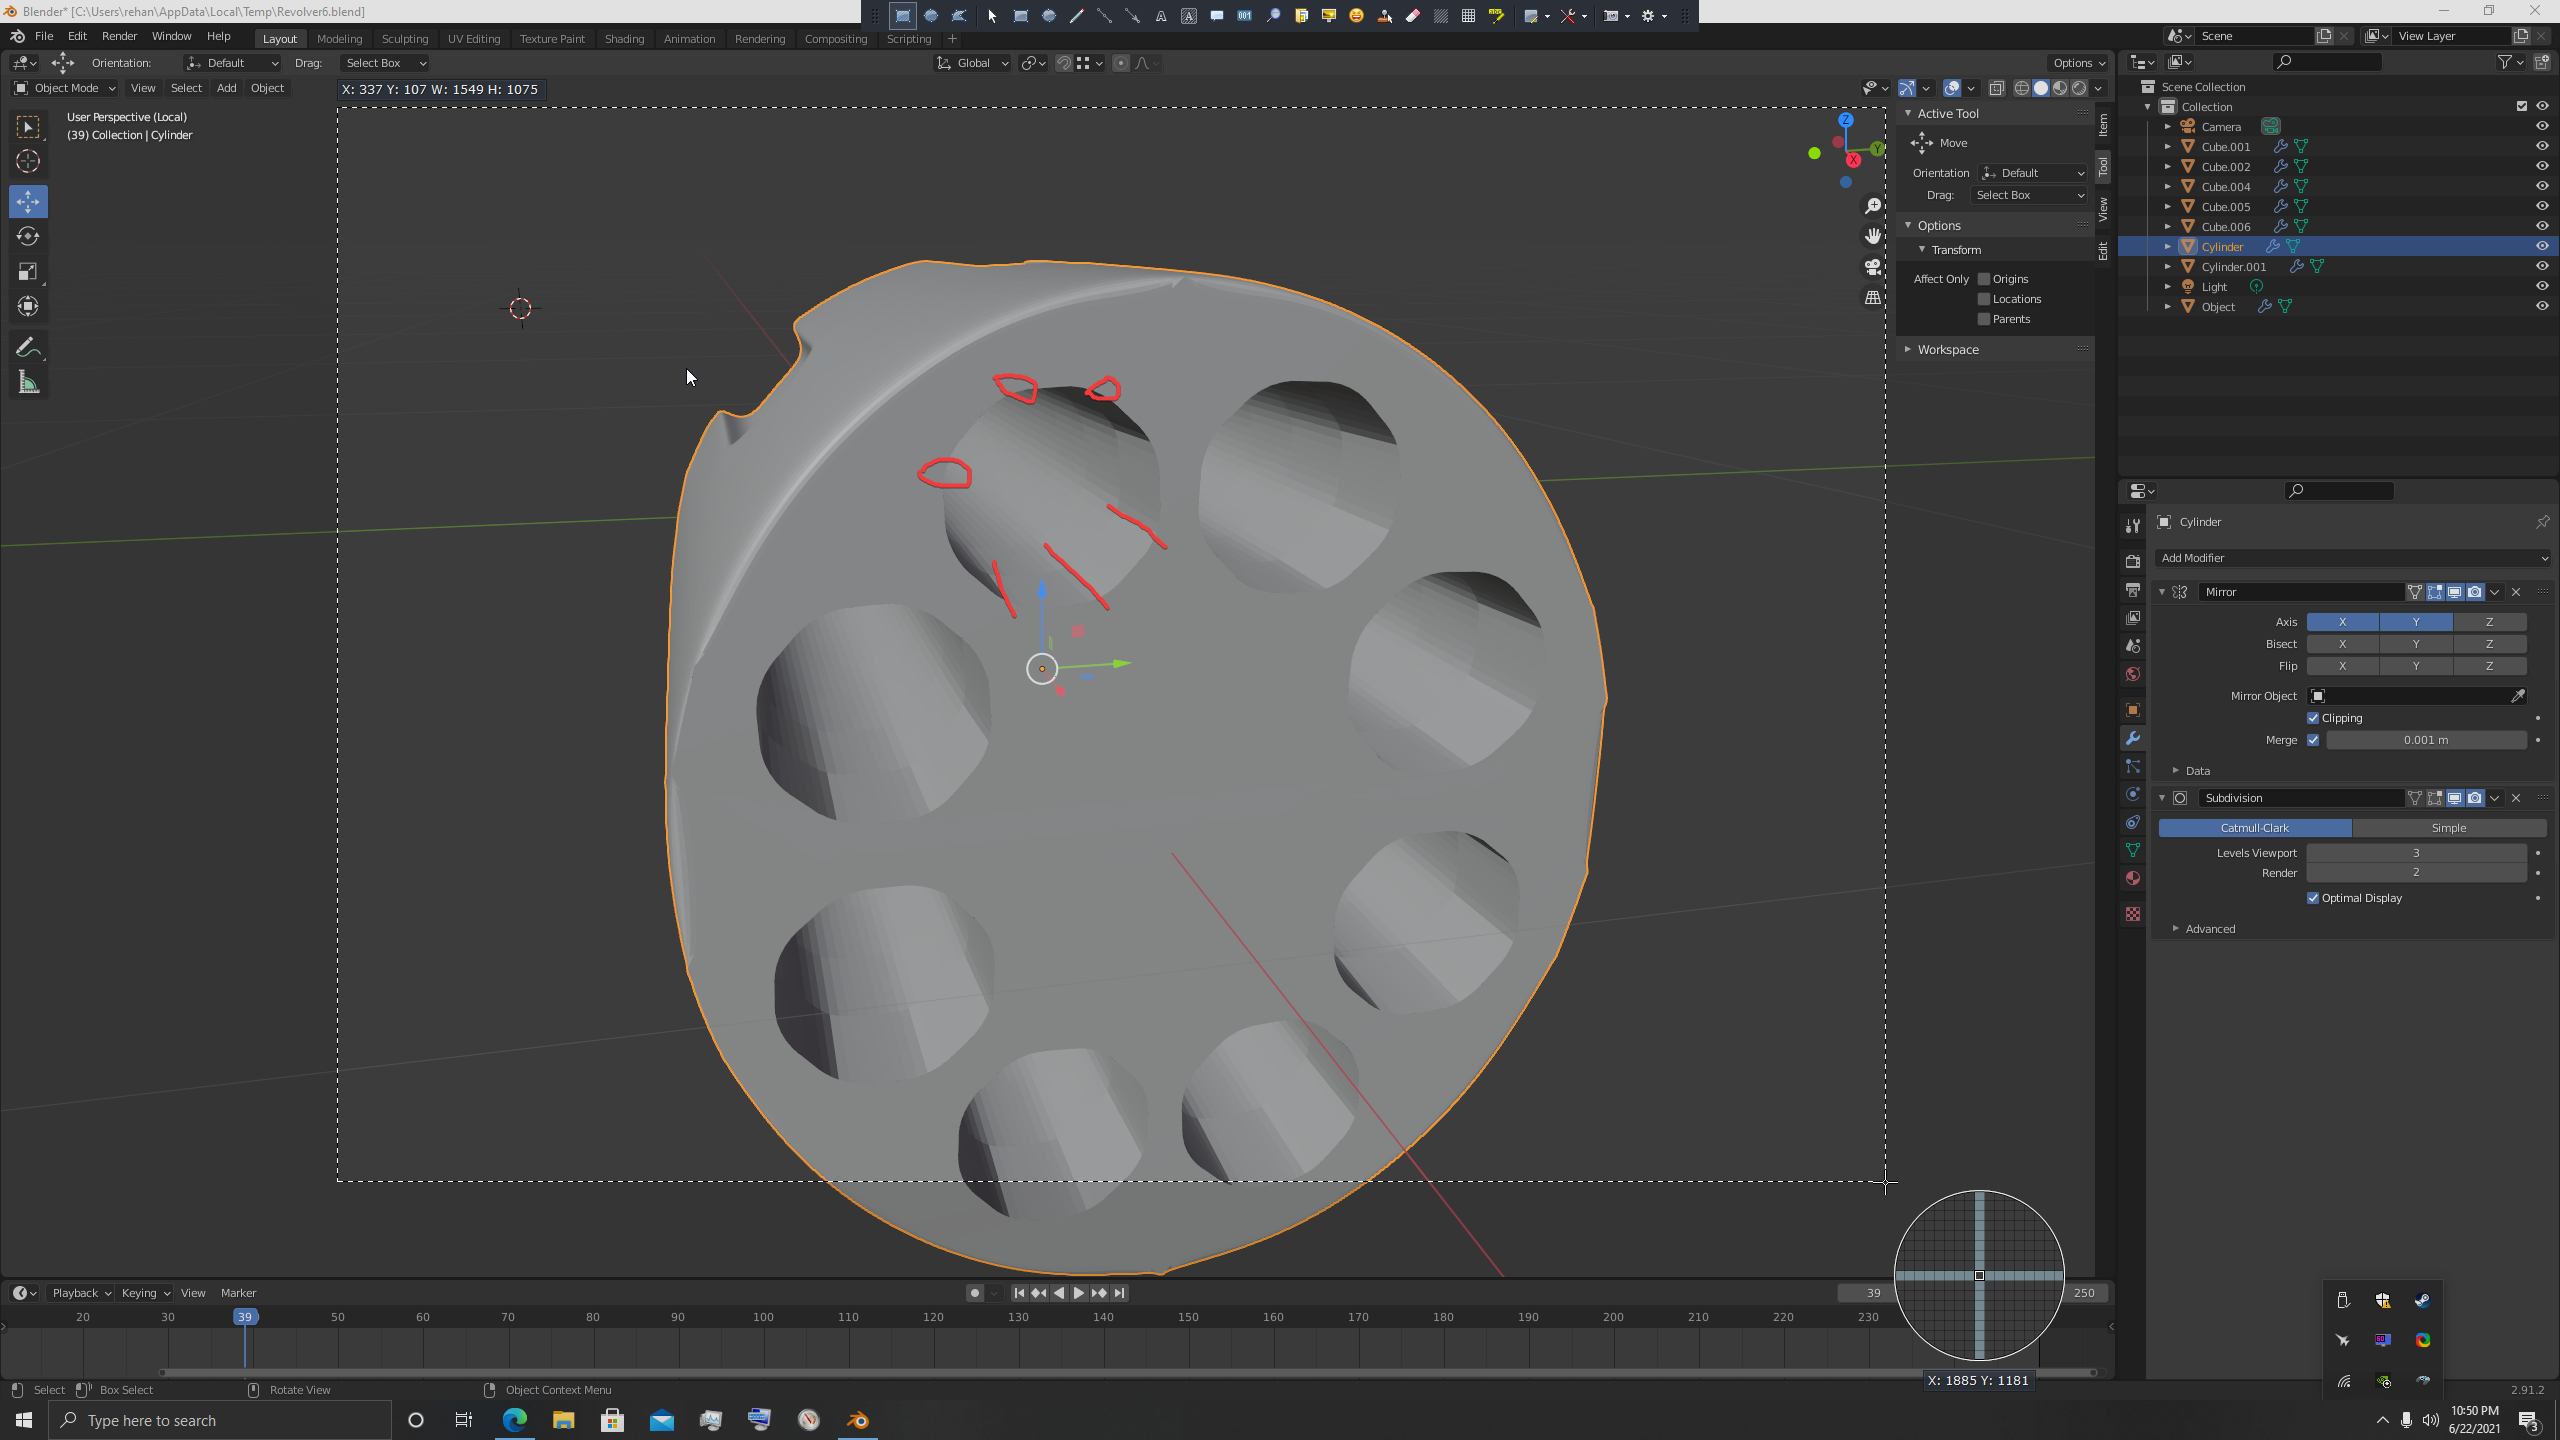
Task: Activate the Annotate pencil tool
Action: tap(28, 348)
